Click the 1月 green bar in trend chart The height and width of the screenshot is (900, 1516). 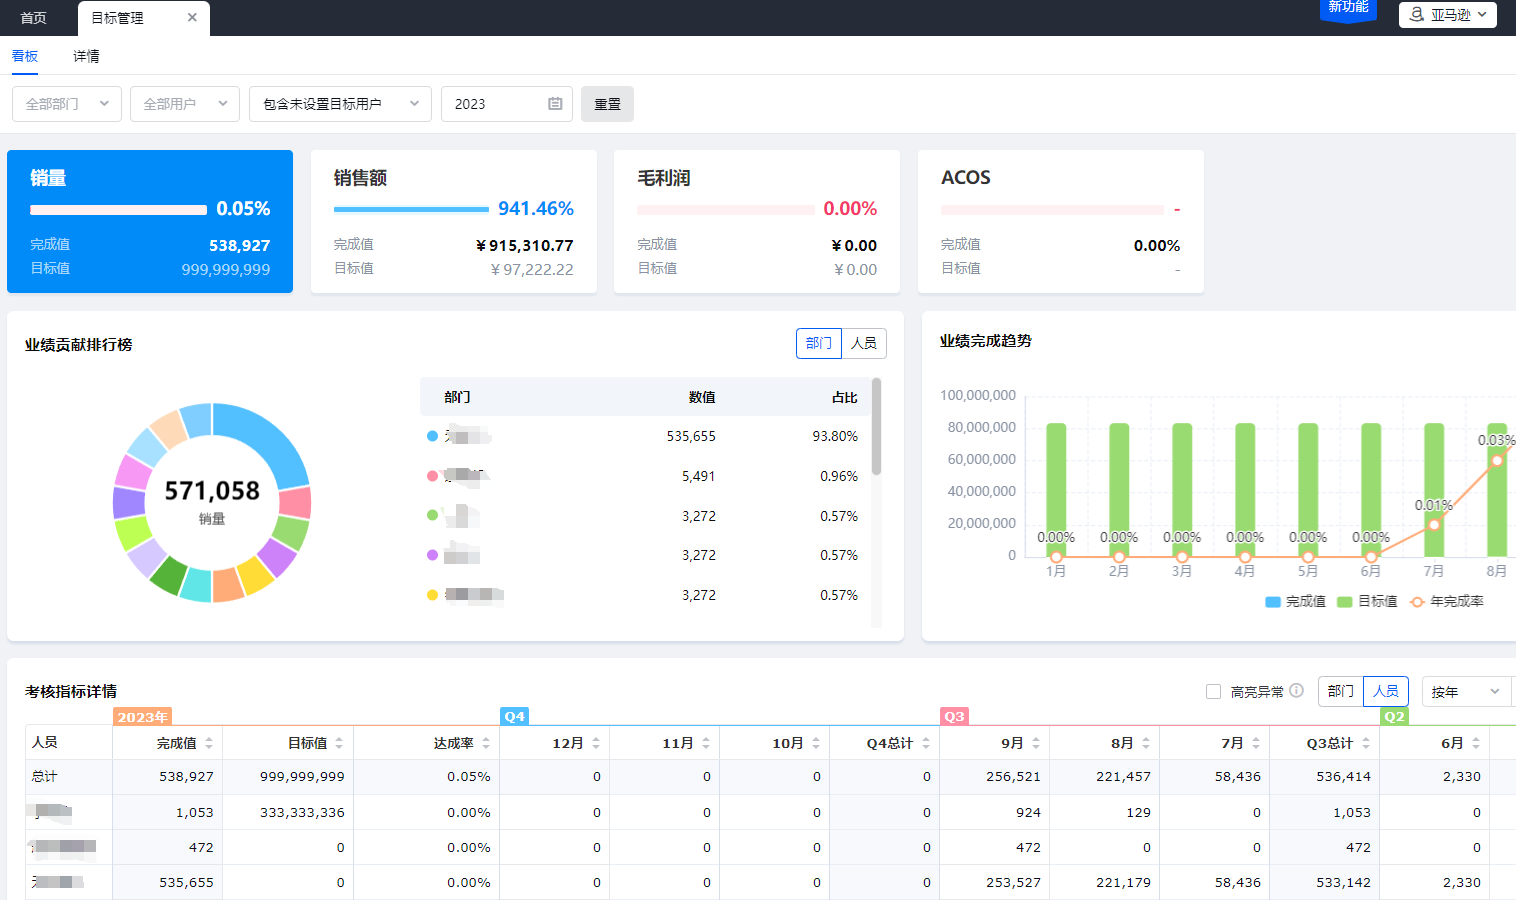1056,489
